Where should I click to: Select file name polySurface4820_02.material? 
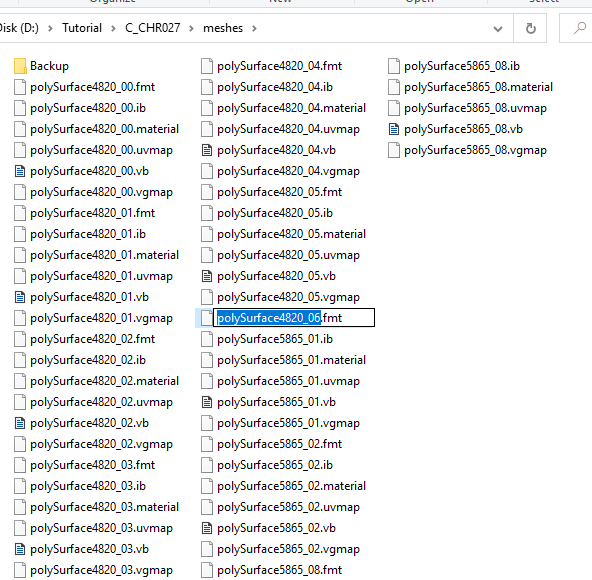tap(105, 381)
